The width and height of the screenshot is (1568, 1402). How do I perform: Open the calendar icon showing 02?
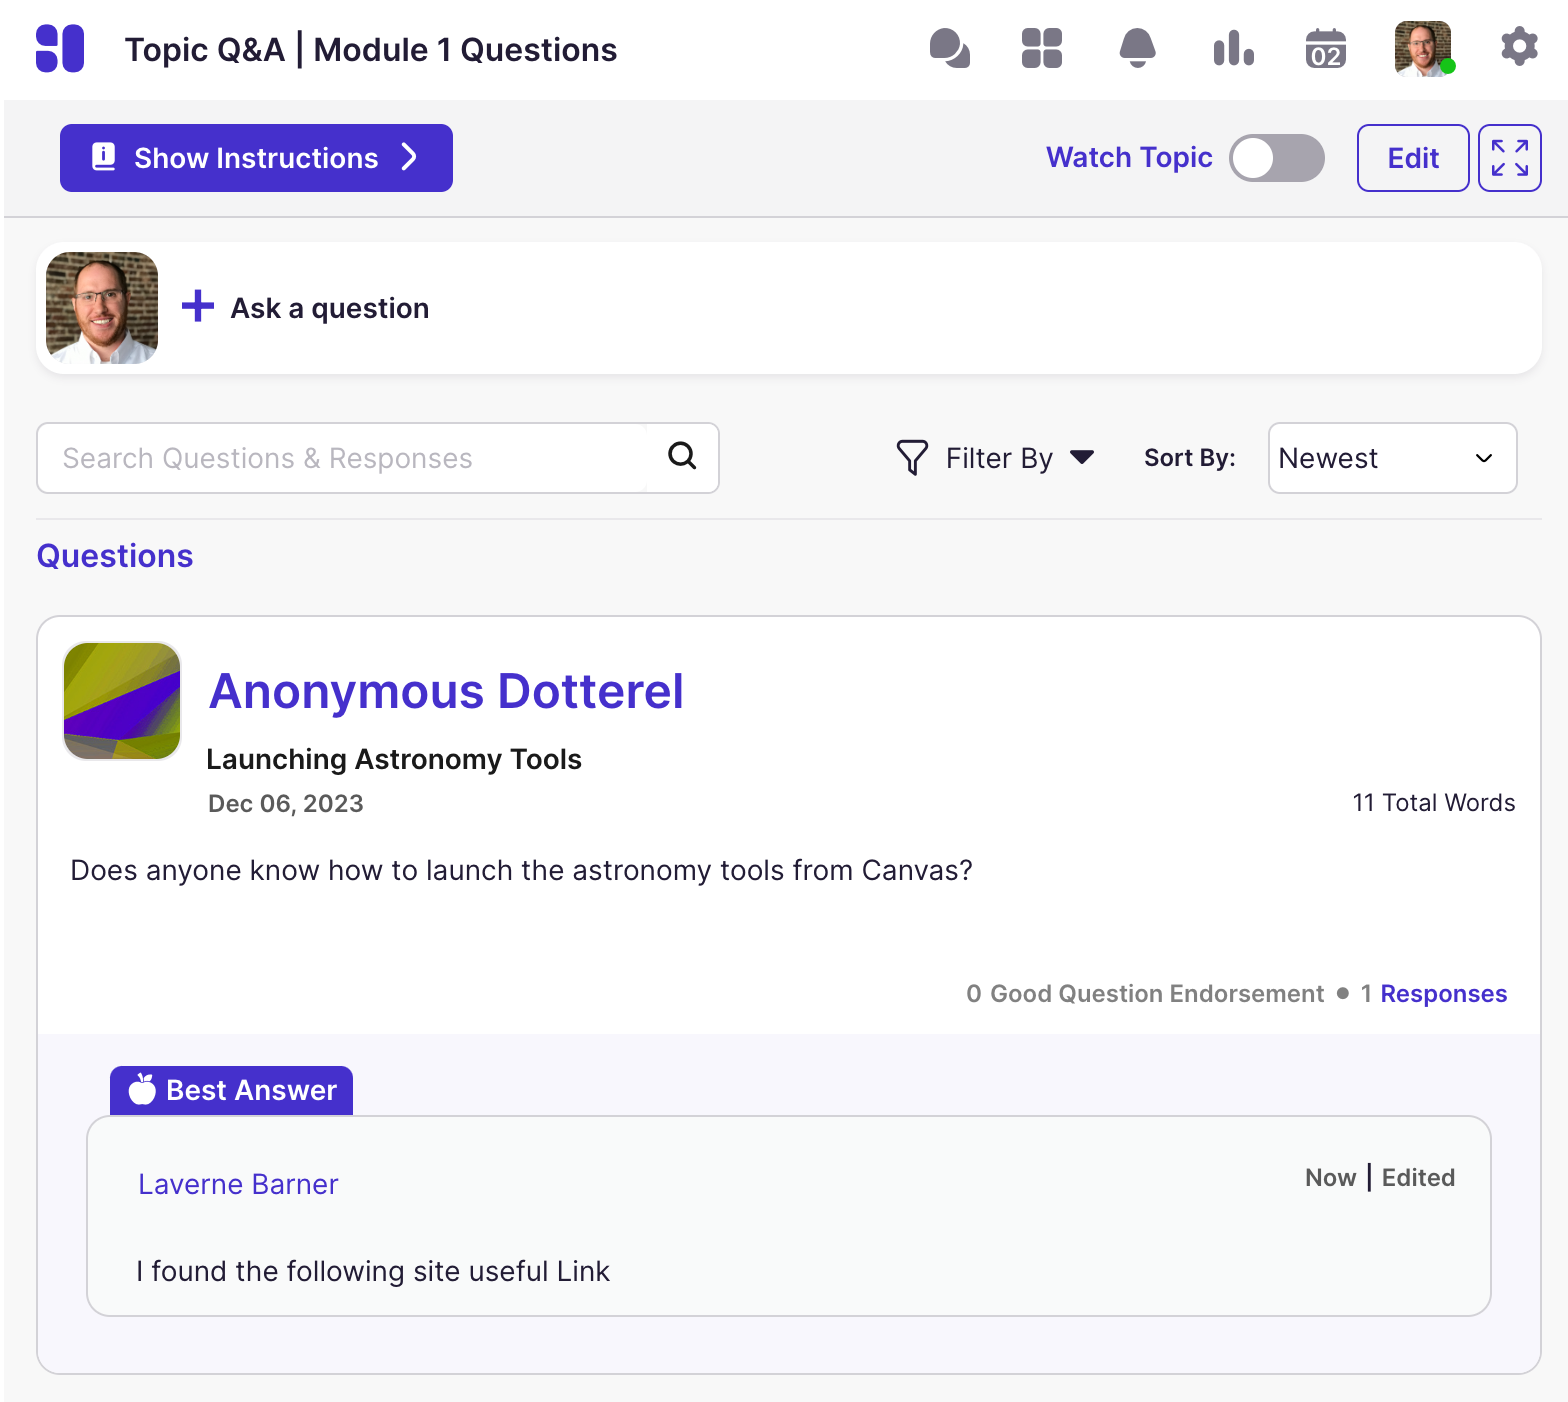click(x=1326, y=48)
